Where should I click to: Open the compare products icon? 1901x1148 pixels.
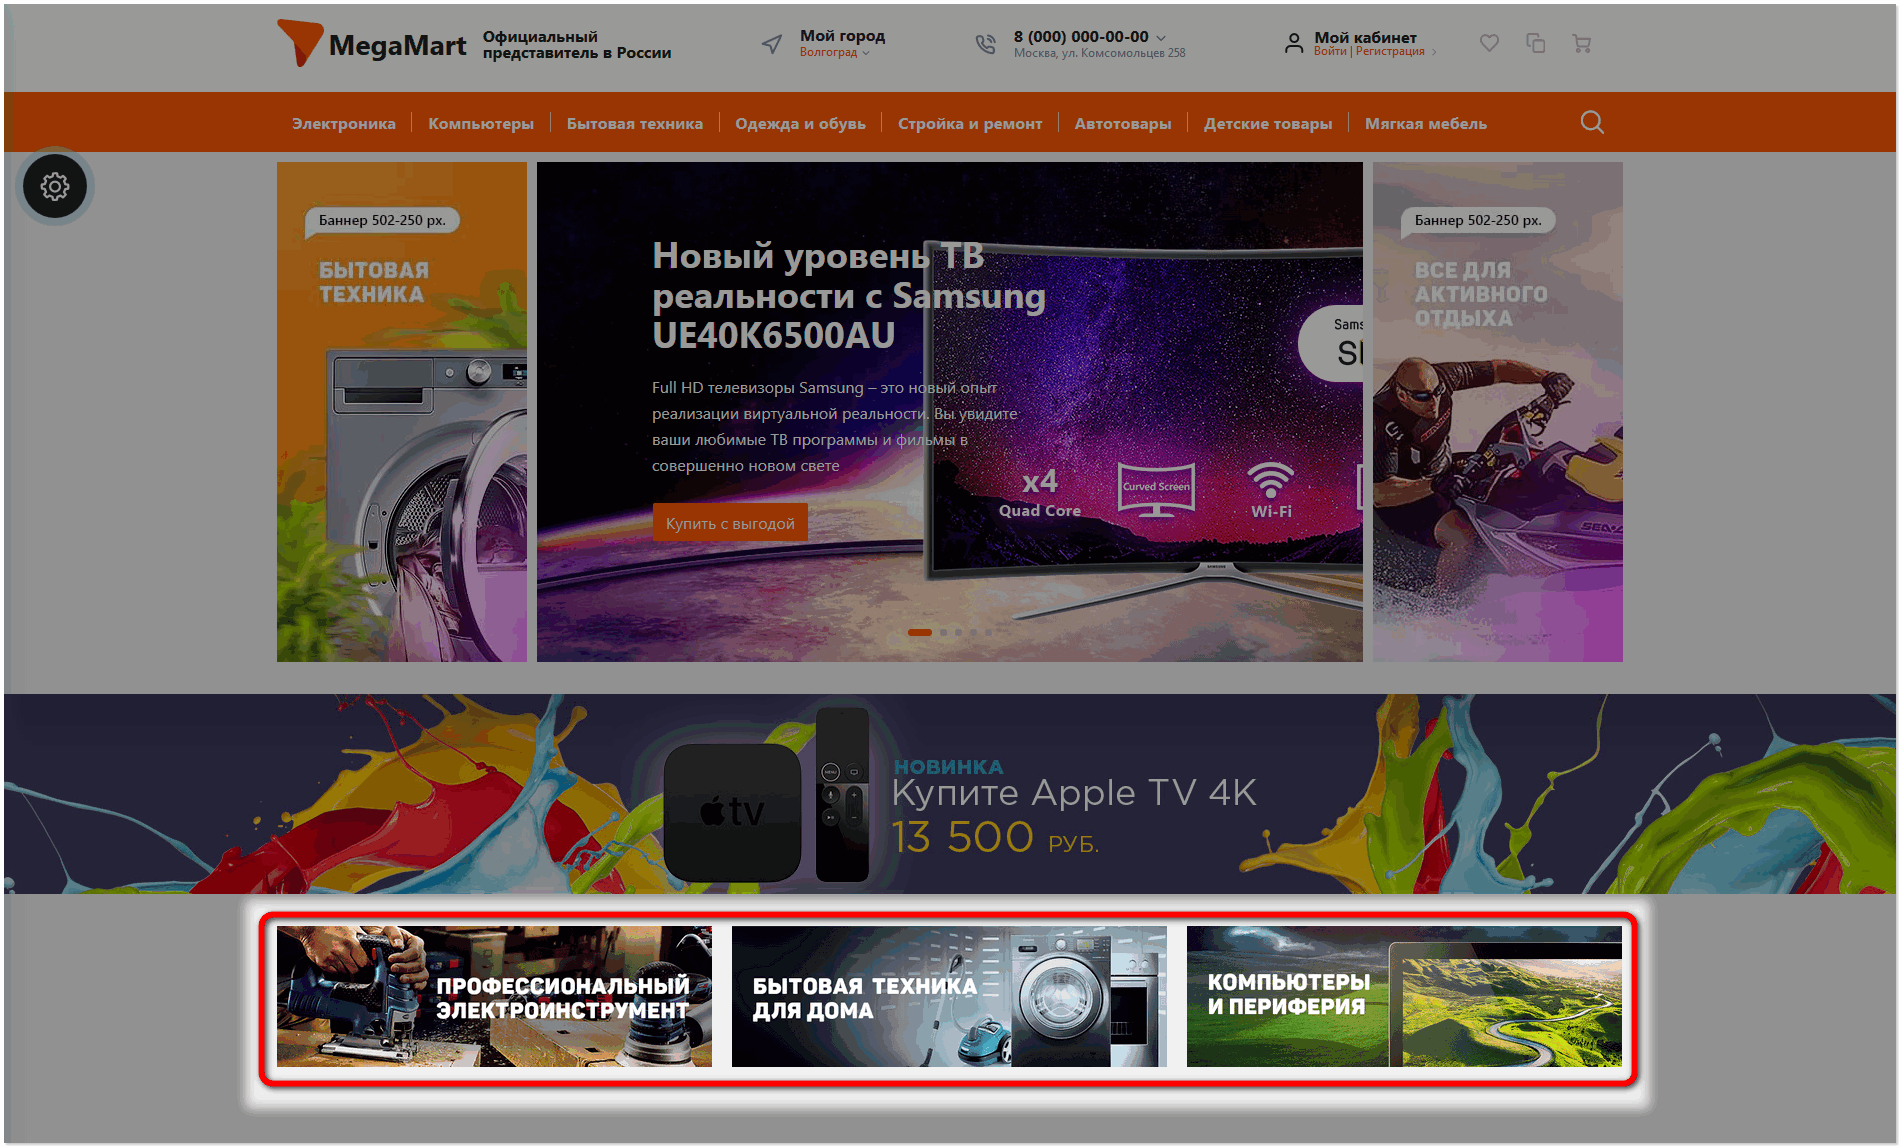point(1535,43)
